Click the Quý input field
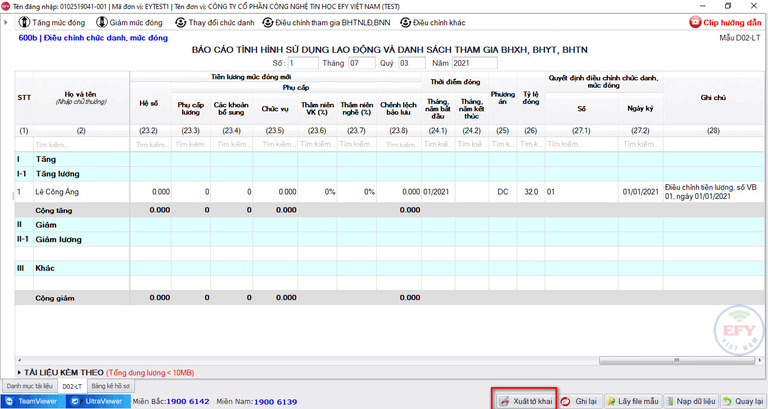Screen dimensions: 768x409 [x=411, y=63]
